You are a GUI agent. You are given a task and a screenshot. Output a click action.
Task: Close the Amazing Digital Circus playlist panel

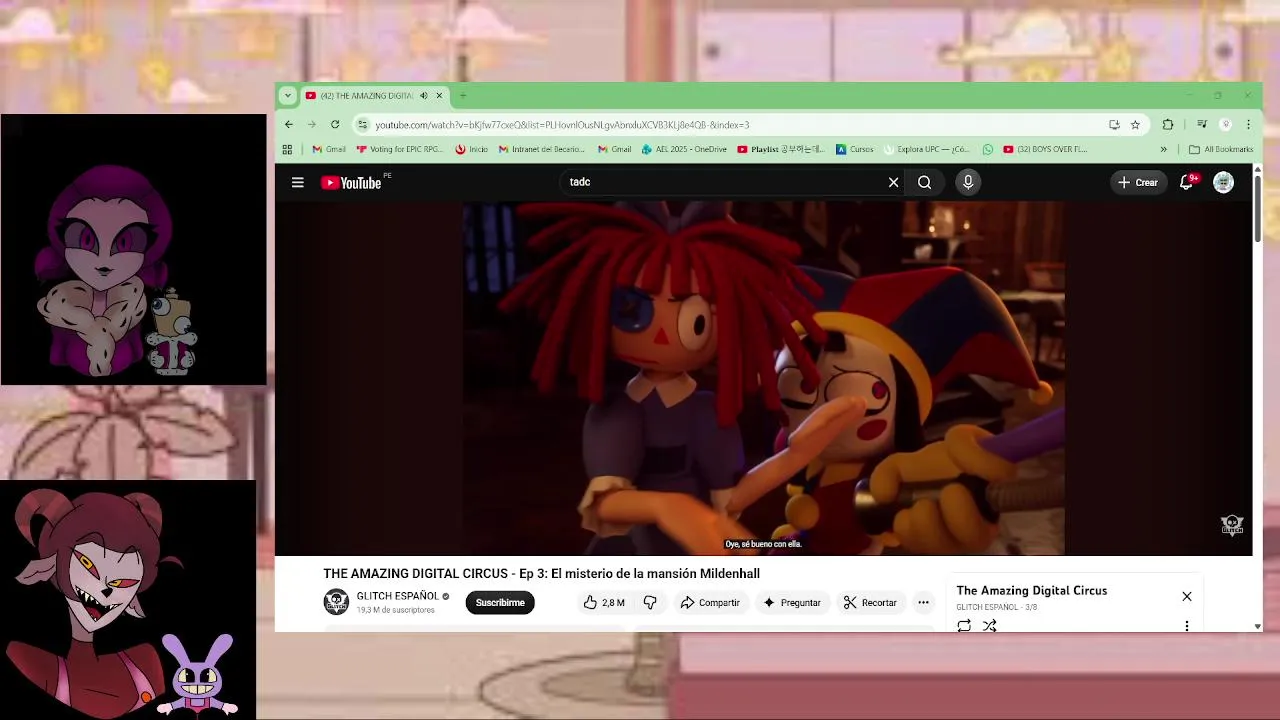[x=1187, y=596]
